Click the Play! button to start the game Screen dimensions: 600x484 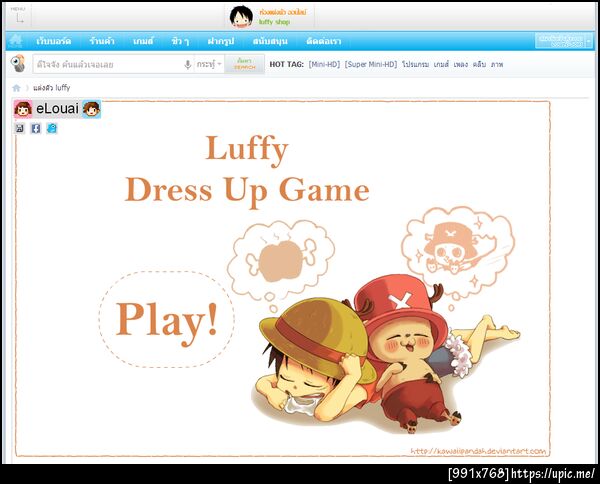[x=167, y=320]
